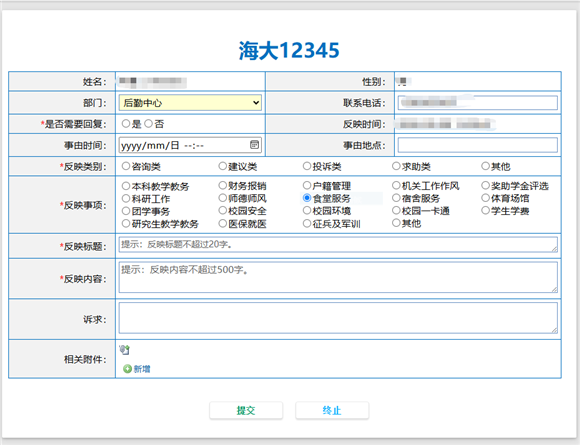Click the 诉求 text area
Screen dimensions: 580x445
coord(338,318)
